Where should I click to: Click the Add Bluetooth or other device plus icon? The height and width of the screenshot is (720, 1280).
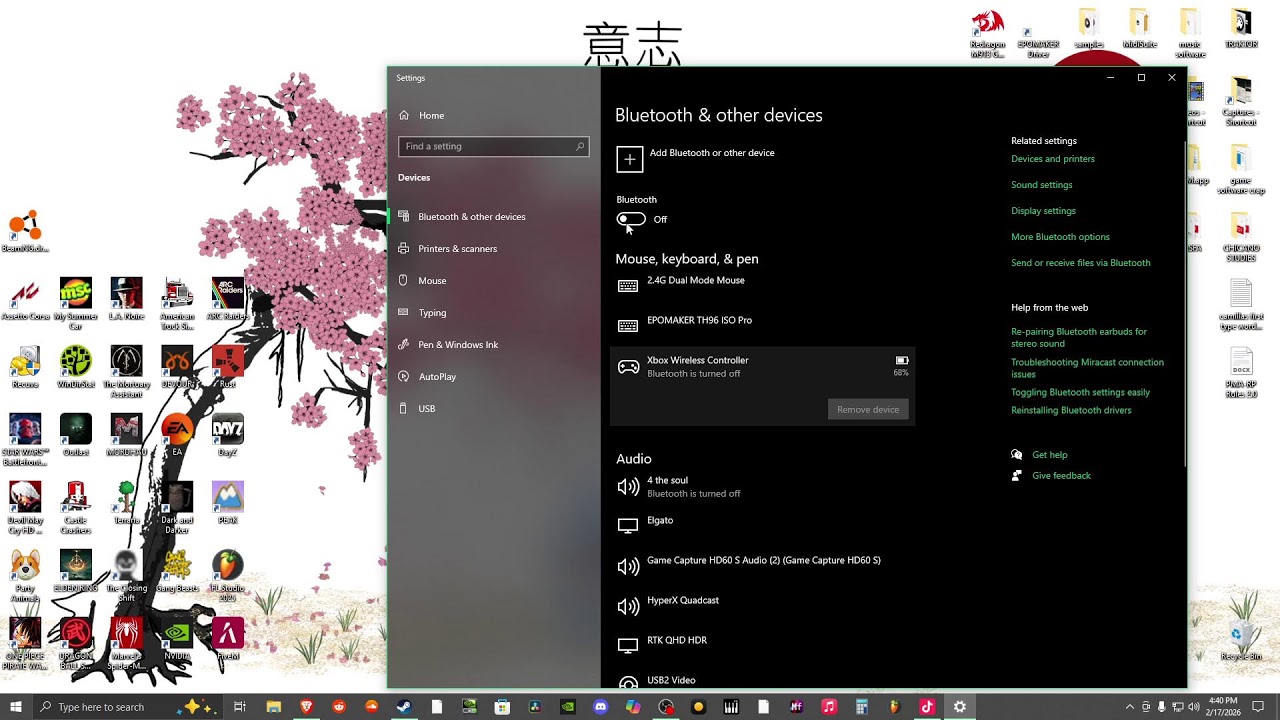[629, 159]
